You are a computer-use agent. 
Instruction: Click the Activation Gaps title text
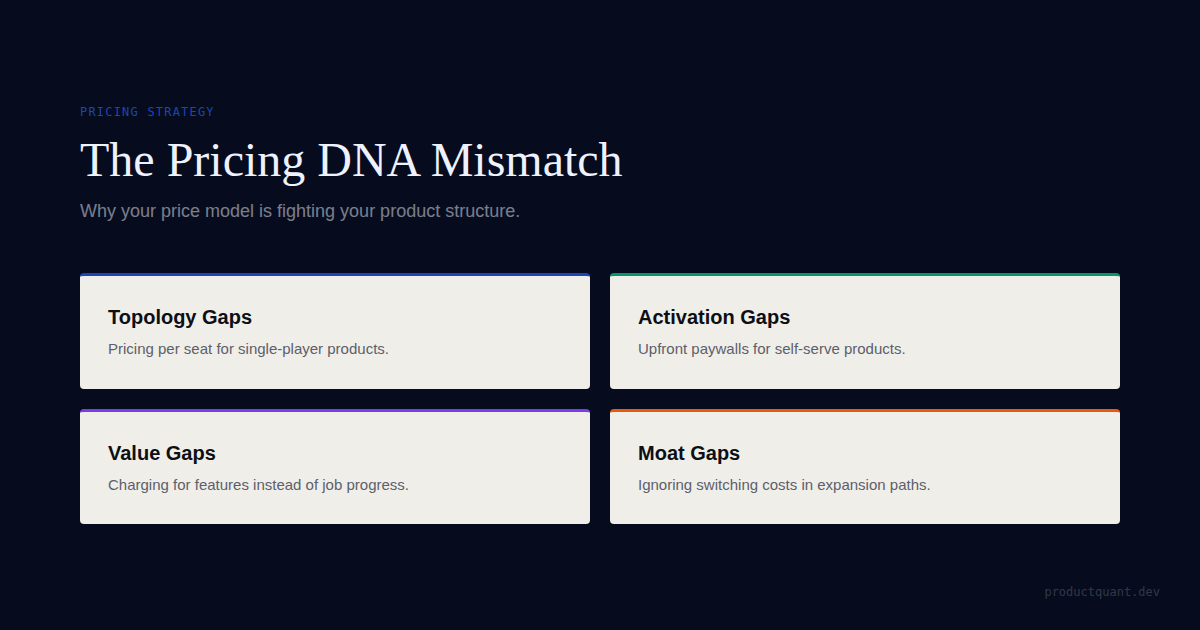click(x=714, y=317)
